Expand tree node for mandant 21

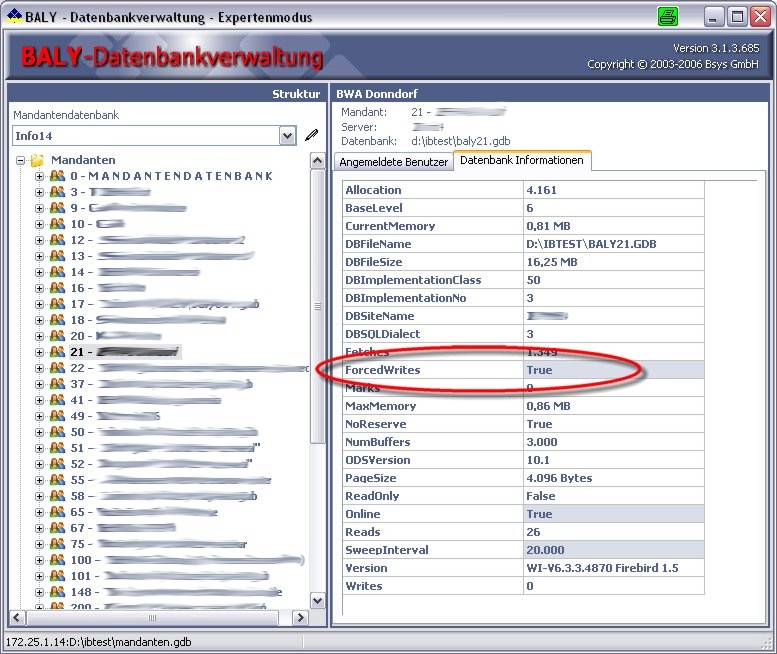[x=39, y=352]
